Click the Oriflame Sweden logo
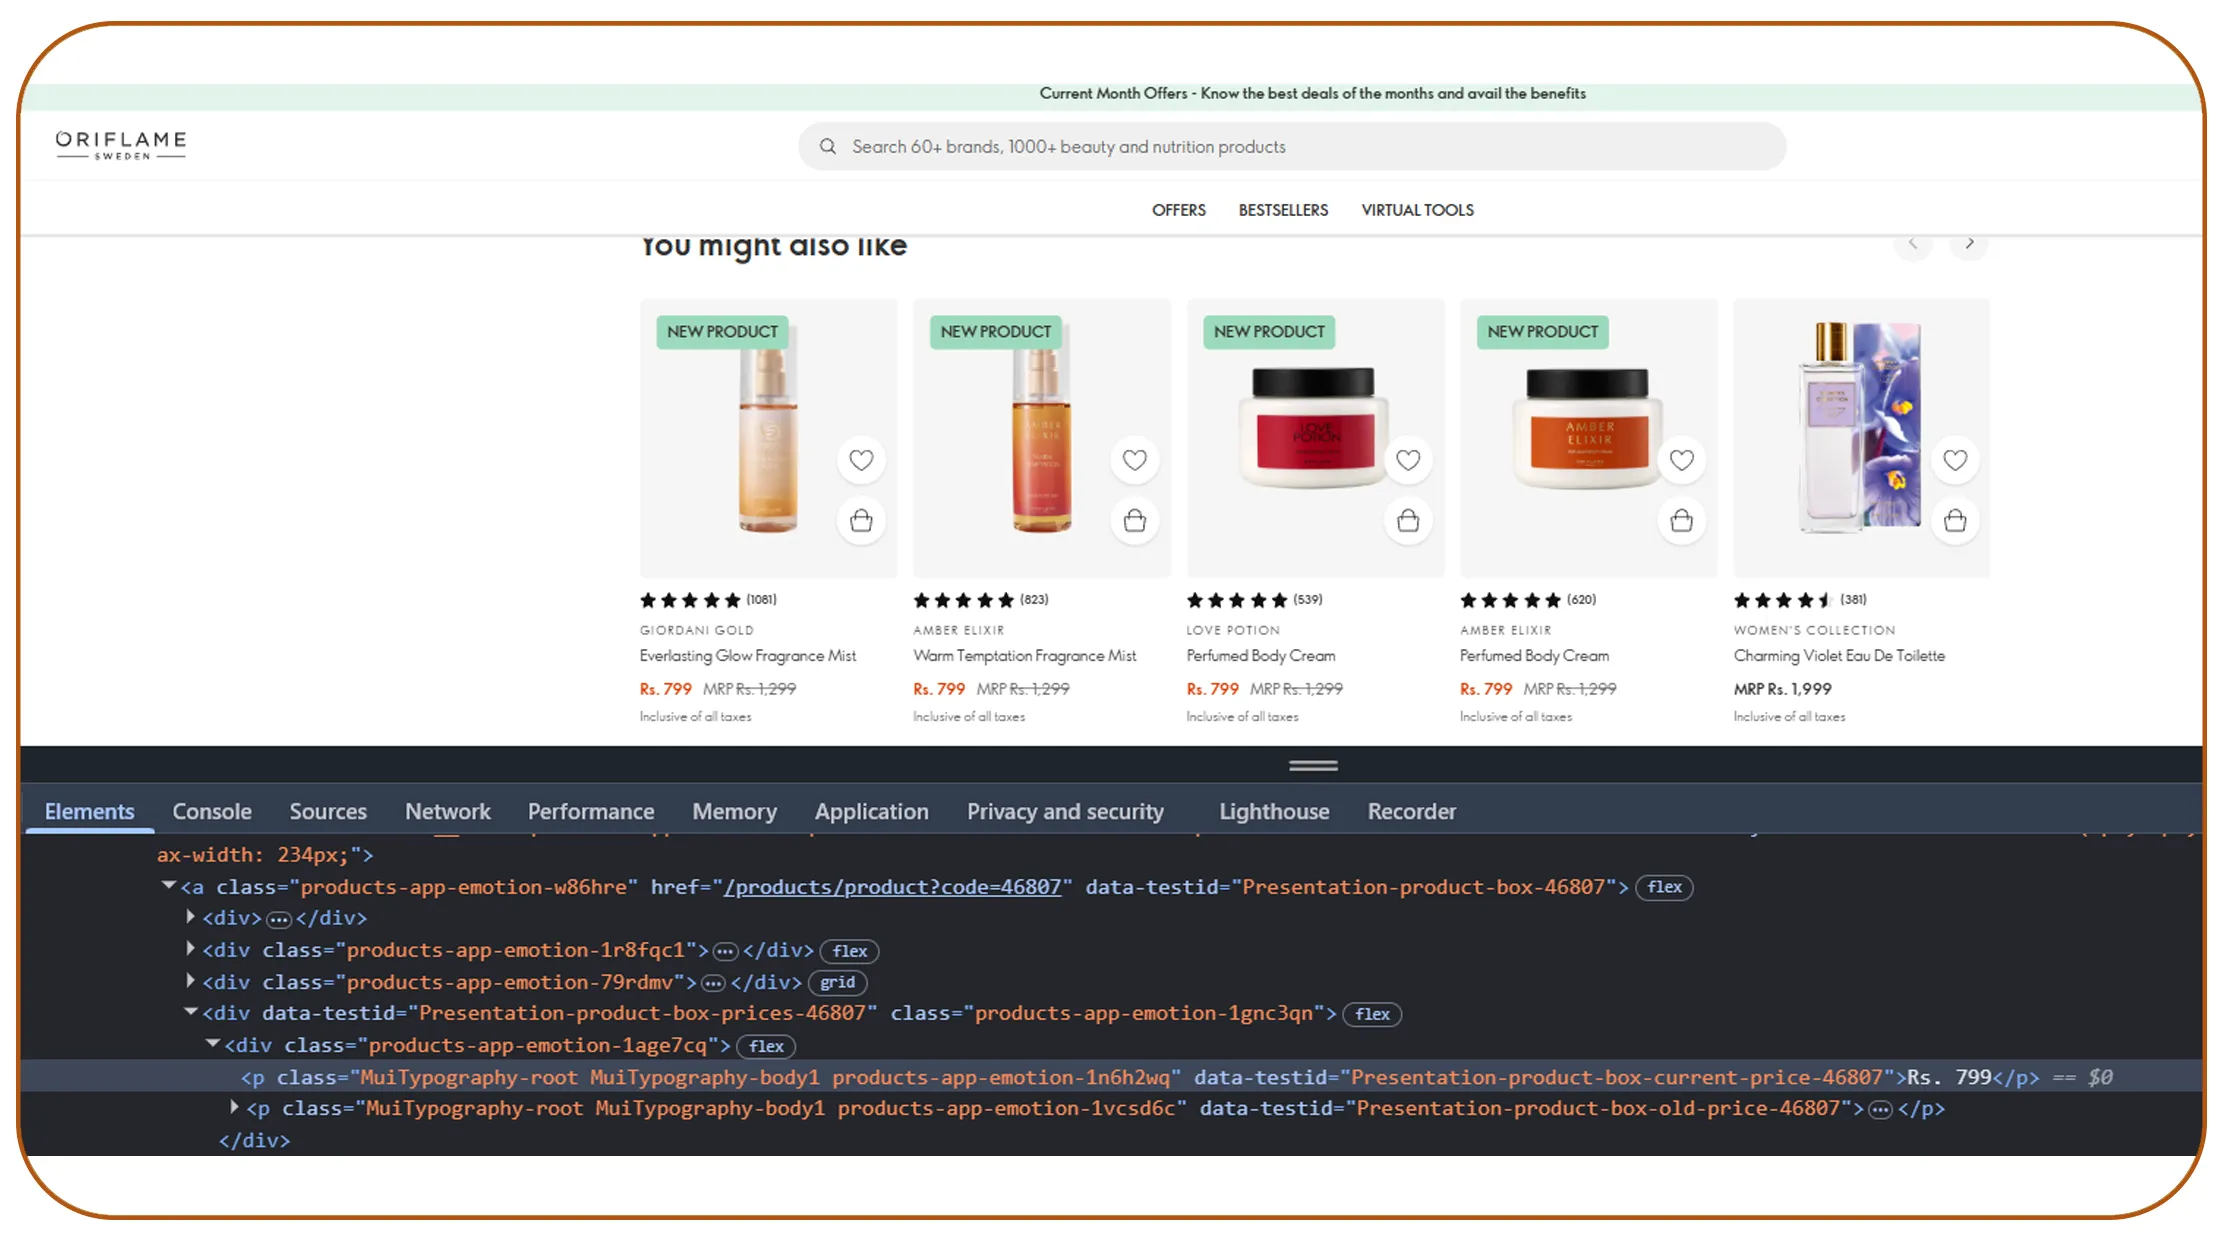The height and width of the screenshot is (1240, 2223). point(119,143)
